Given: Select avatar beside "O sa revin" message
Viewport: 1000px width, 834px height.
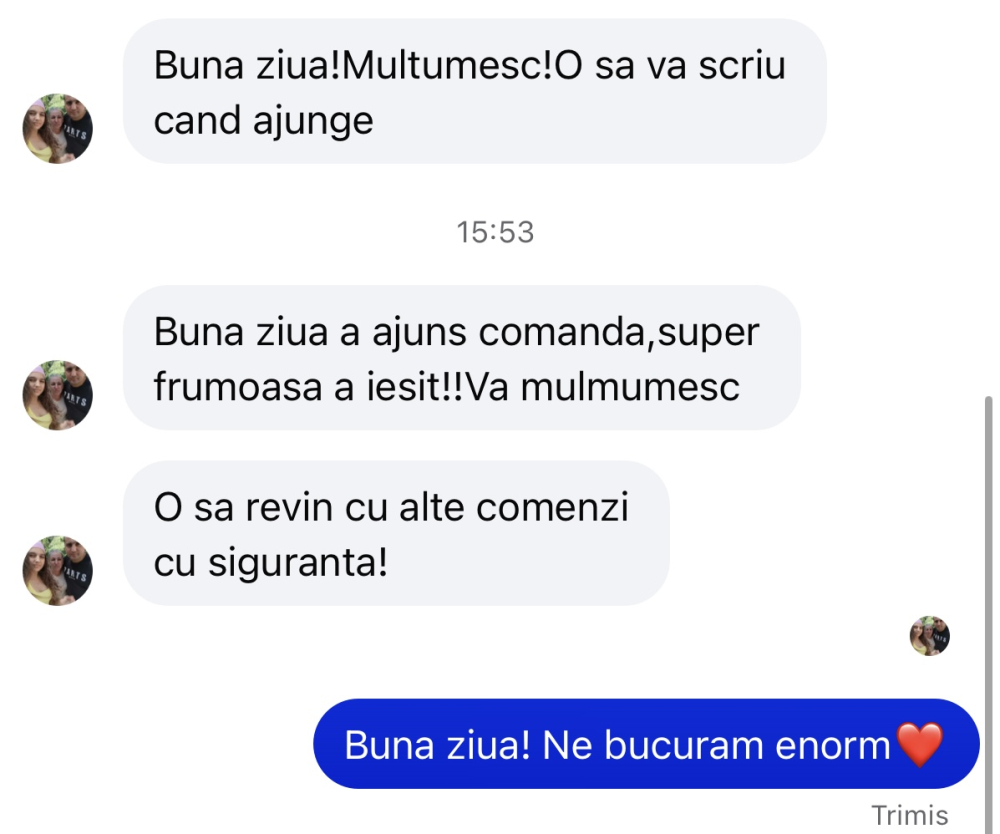Looking at the screenshot, I should [x=57, y=570].
